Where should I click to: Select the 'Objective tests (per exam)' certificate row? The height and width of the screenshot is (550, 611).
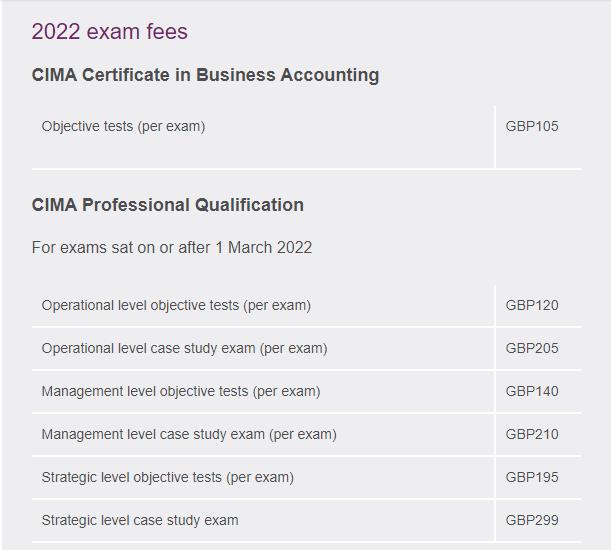click(123, 126)
